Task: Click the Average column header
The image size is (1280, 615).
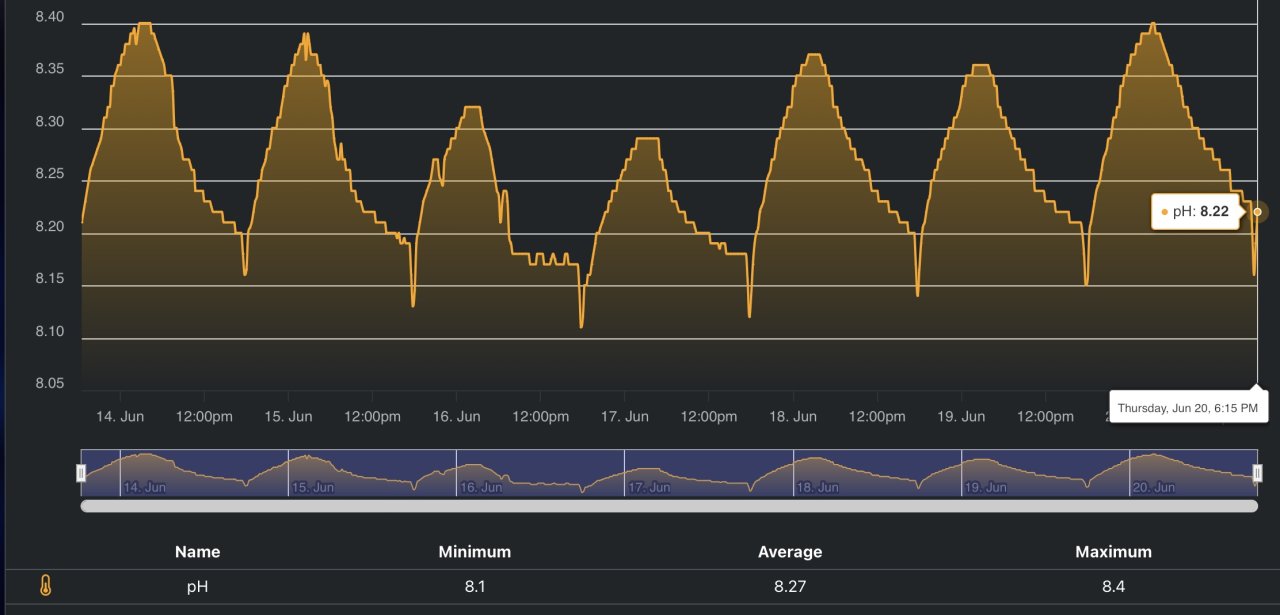Action: pos(790,552)
